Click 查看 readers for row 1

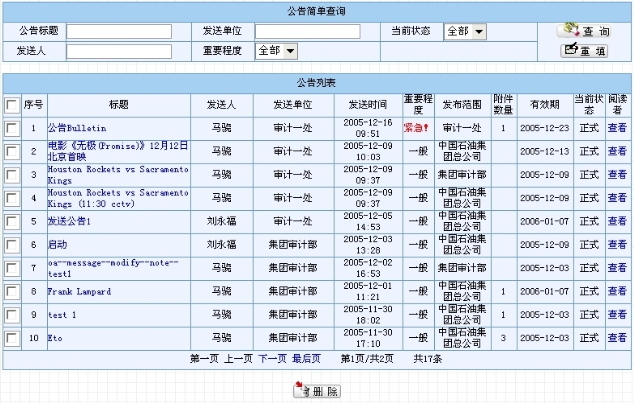point(617,128)
